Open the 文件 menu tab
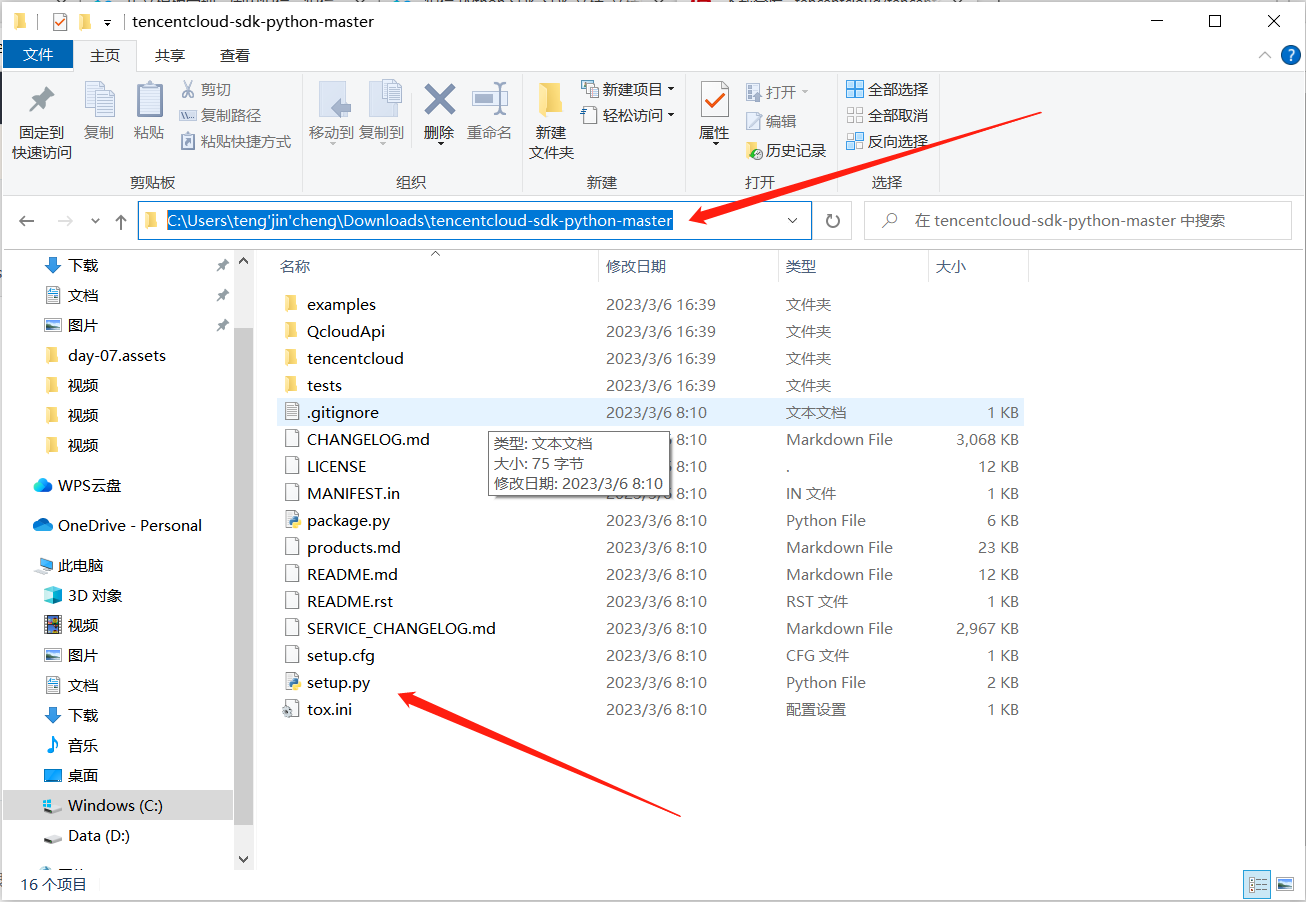Viewport: 1306px width, 902px height. 38,55
